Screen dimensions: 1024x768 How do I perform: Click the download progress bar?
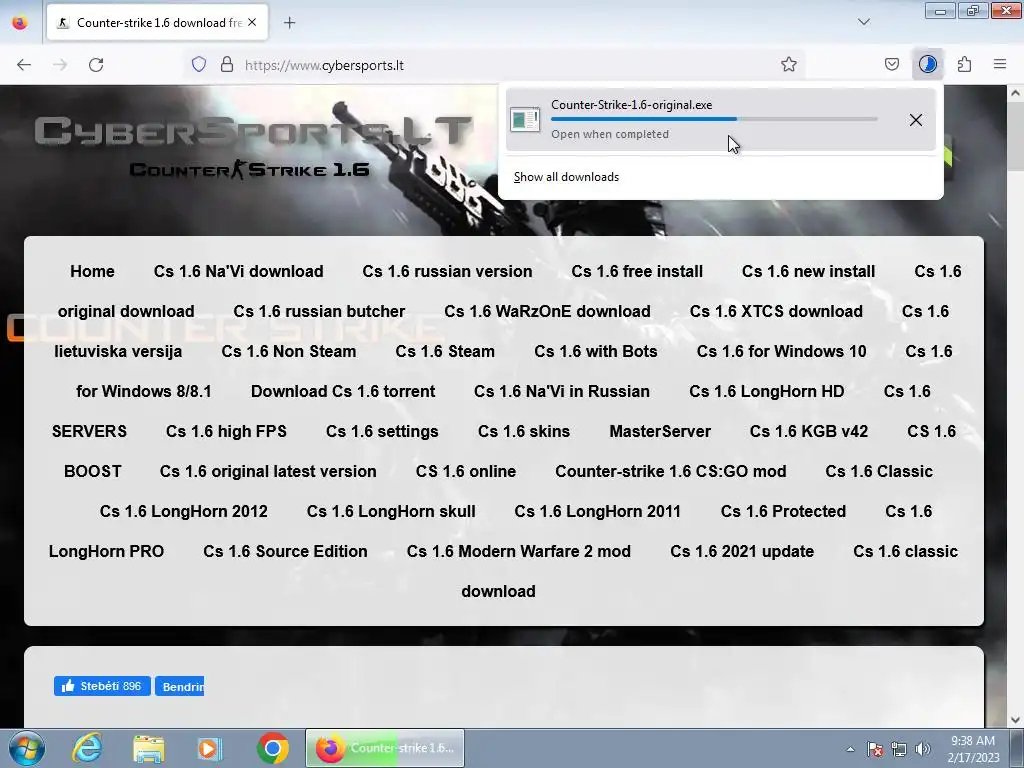click(x=714, y=119)
